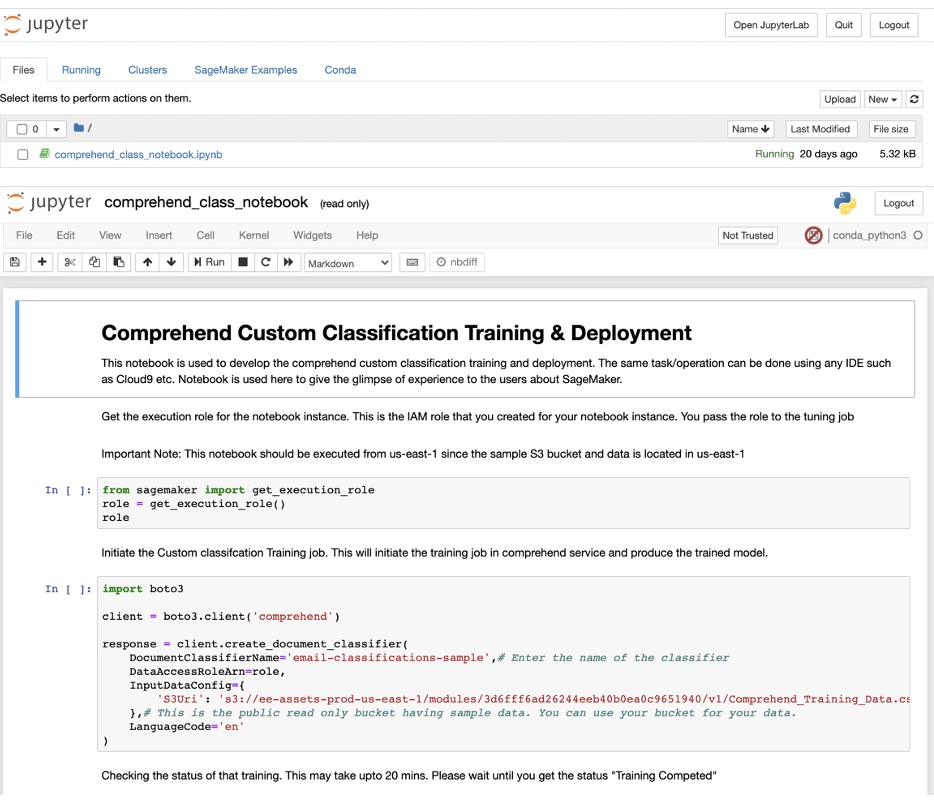This screenshot has width=934, height=804.
Task: Click the boto3 create_document_classifier code cell
Action: tap(503, 664)
